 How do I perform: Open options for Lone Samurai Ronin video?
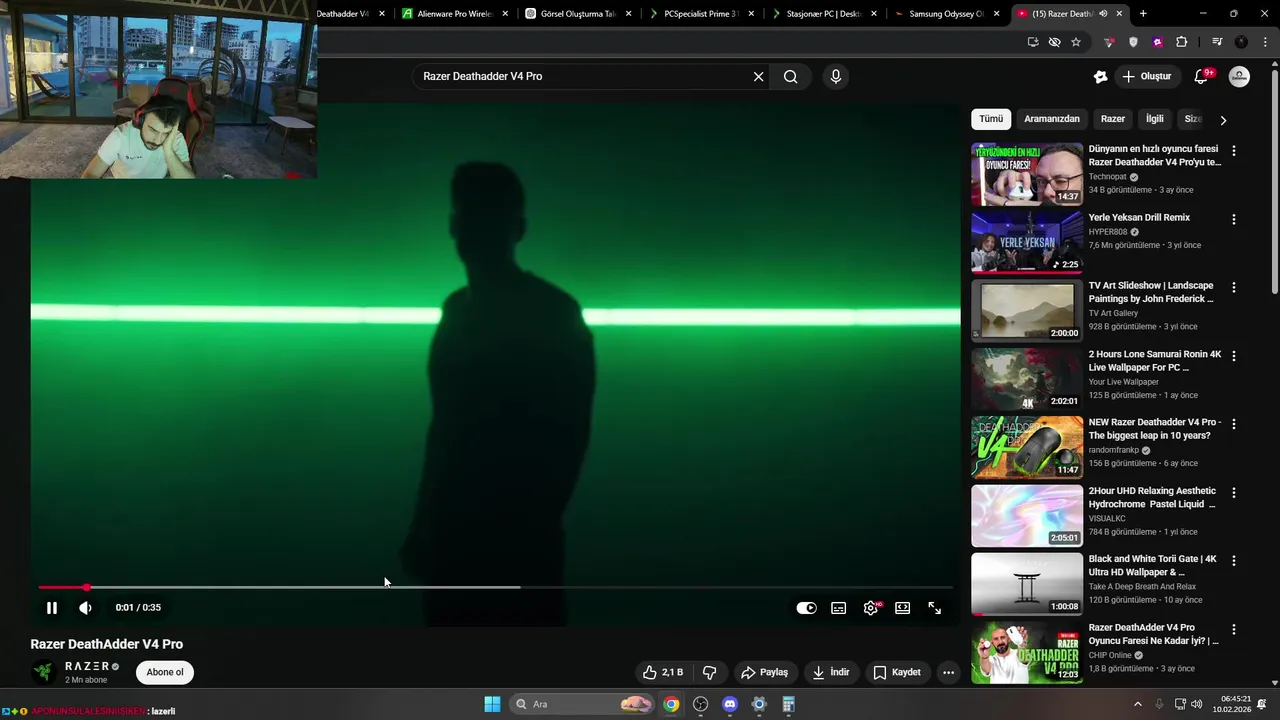coord(1233,356)
